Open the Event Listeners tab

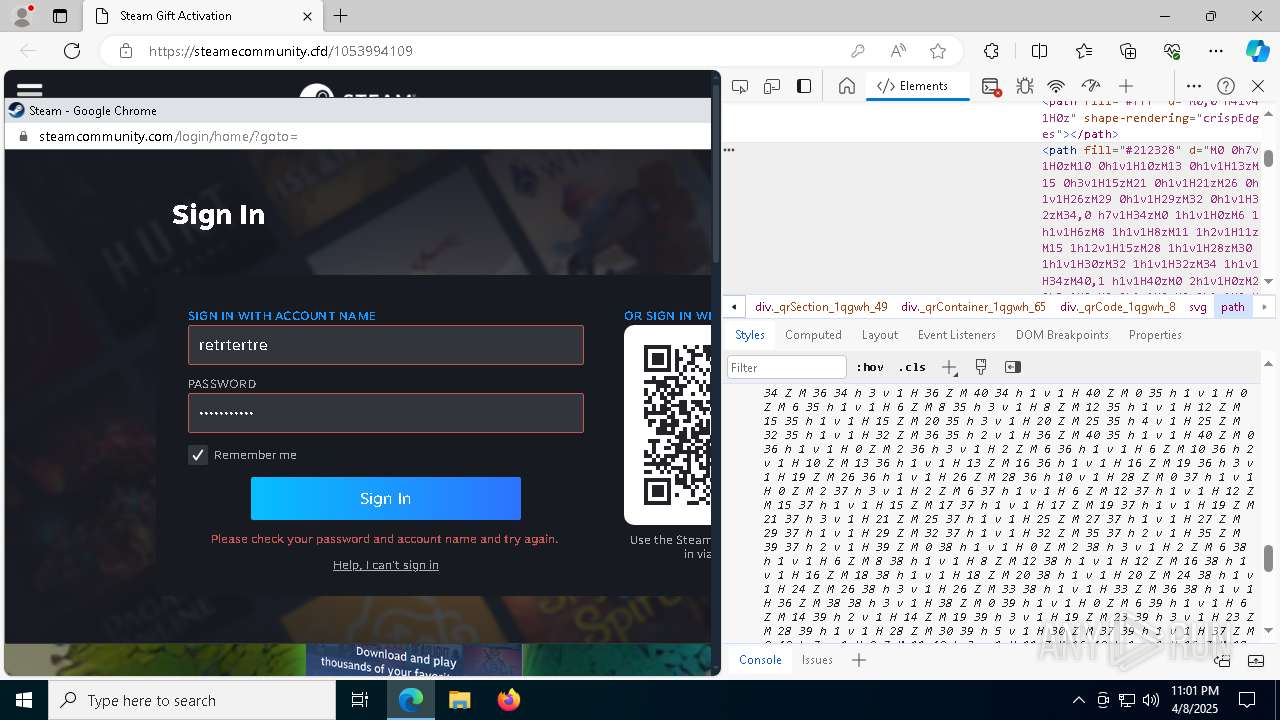pyautogui.click(x=957, y=335)
